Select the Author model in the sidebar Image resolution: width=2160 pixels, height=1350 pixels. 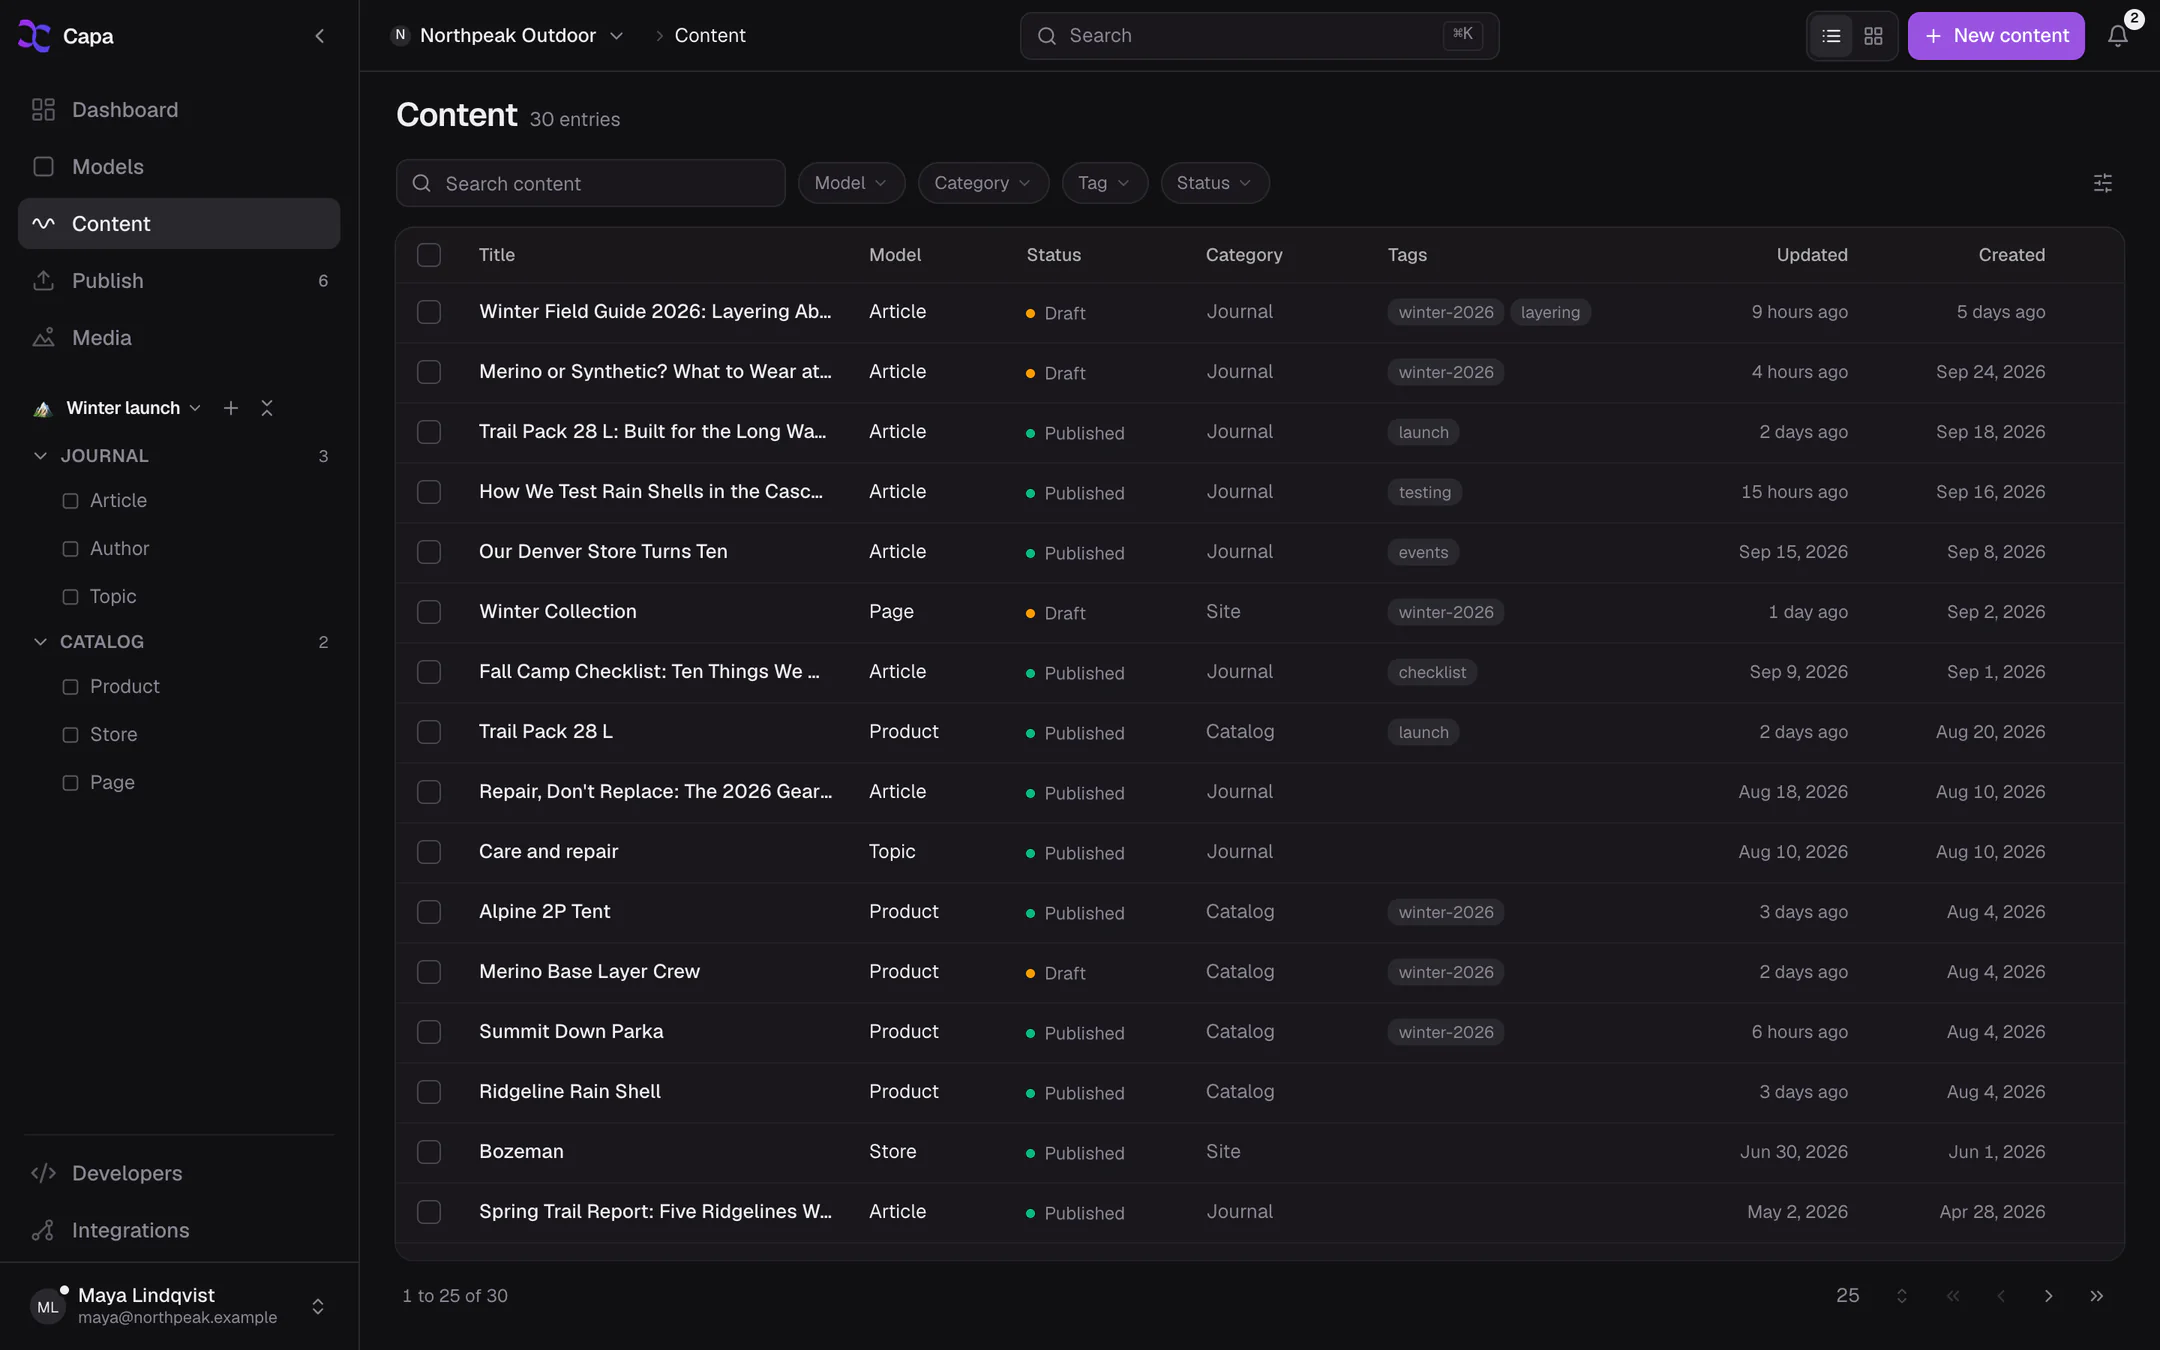[119, 549]
